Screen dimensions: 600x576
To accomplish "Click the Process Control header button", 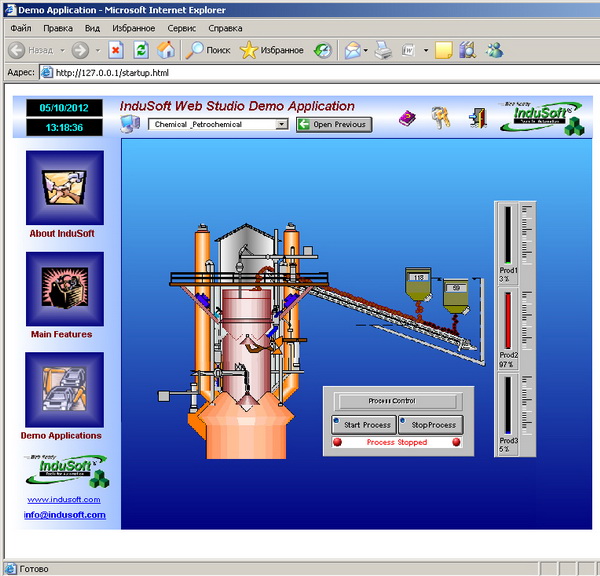I will coord(398,401).
